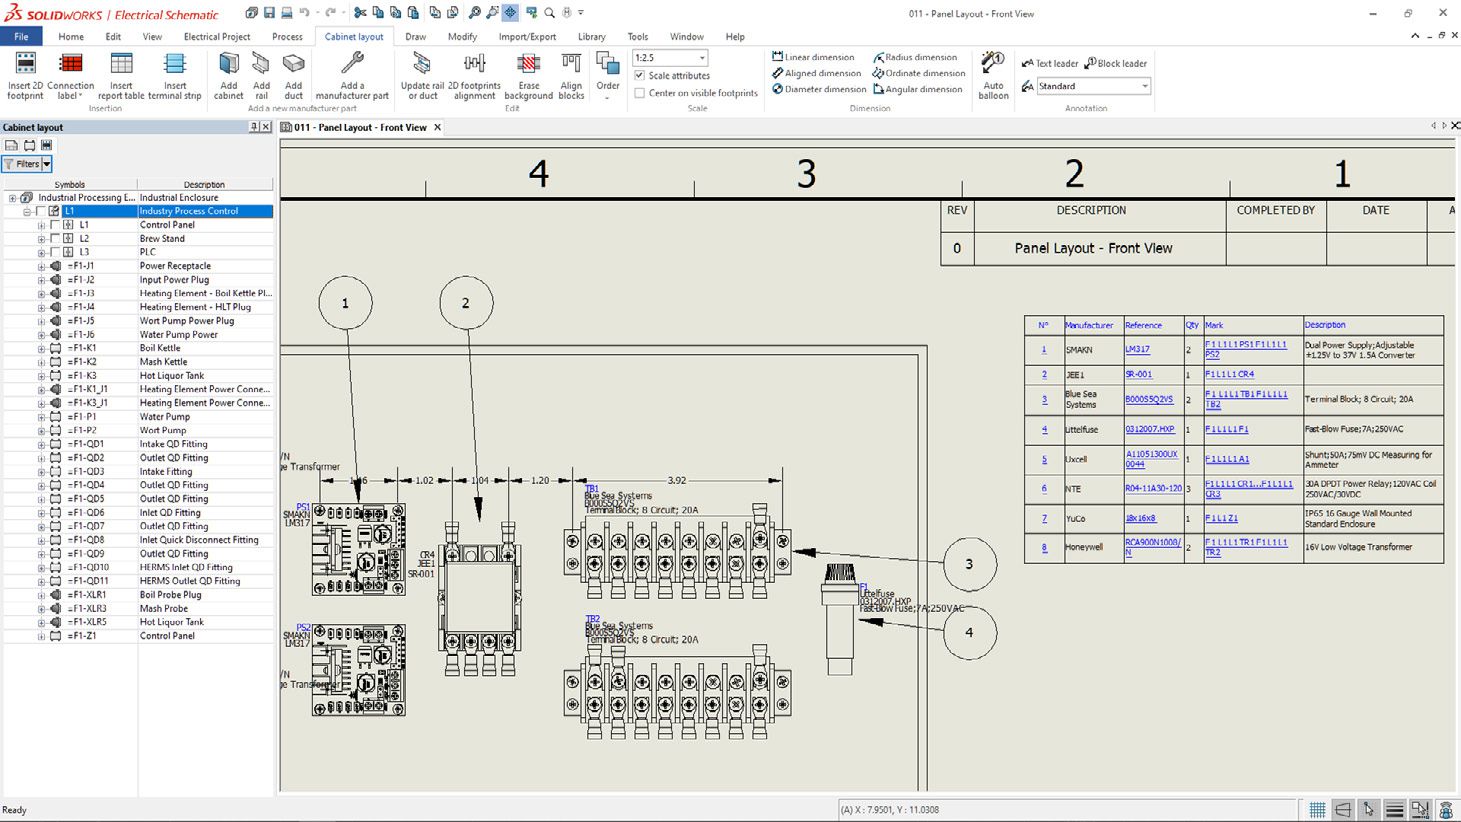Open the Filters dropdown arrow
The height and width of the screenshot is (822, 1461).
tap(44, 163)
